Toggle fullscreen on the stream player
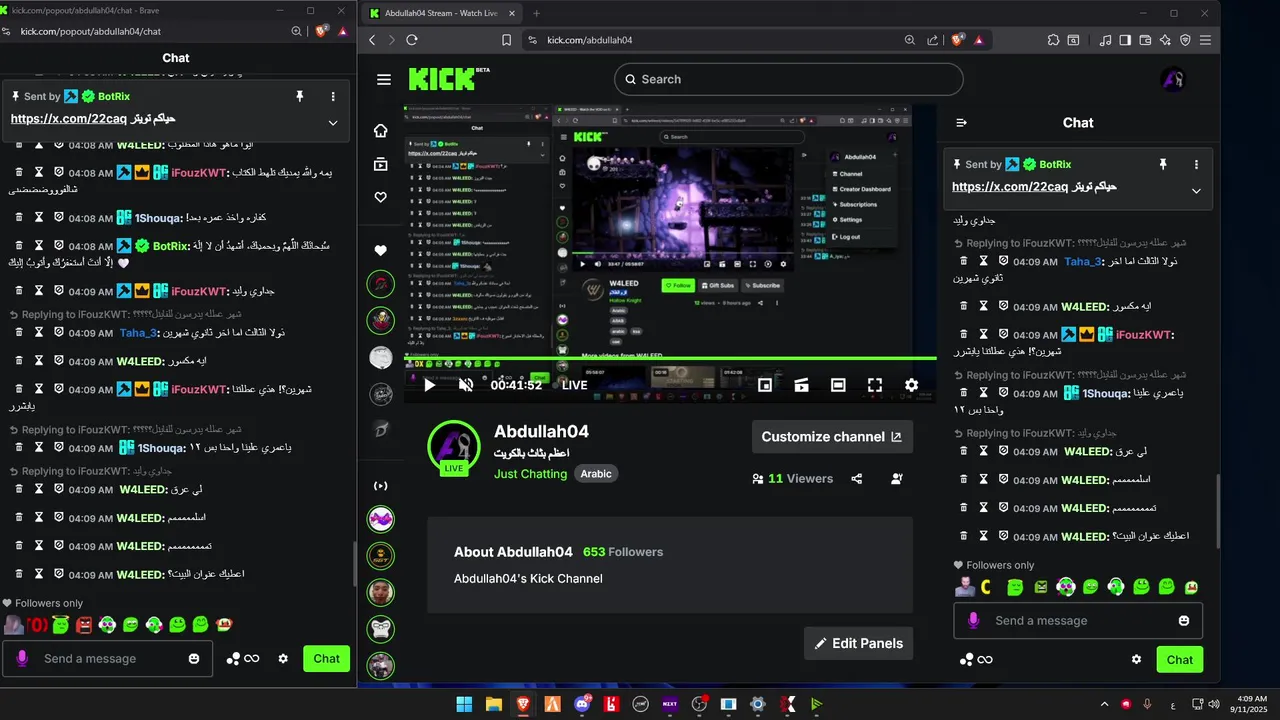Screen dimensions: 1280x720 click(x=875, y=385)
